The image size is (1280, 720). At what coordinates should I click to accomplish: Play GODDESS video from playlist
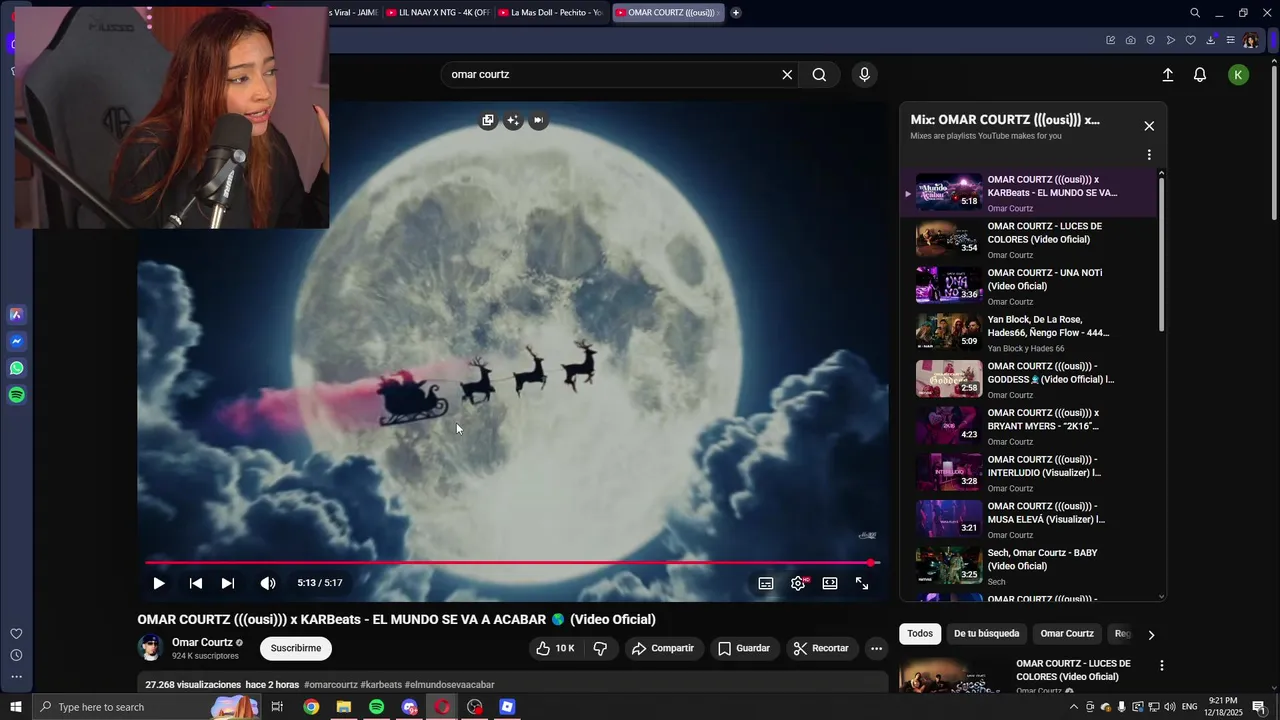coord(1027,380)
